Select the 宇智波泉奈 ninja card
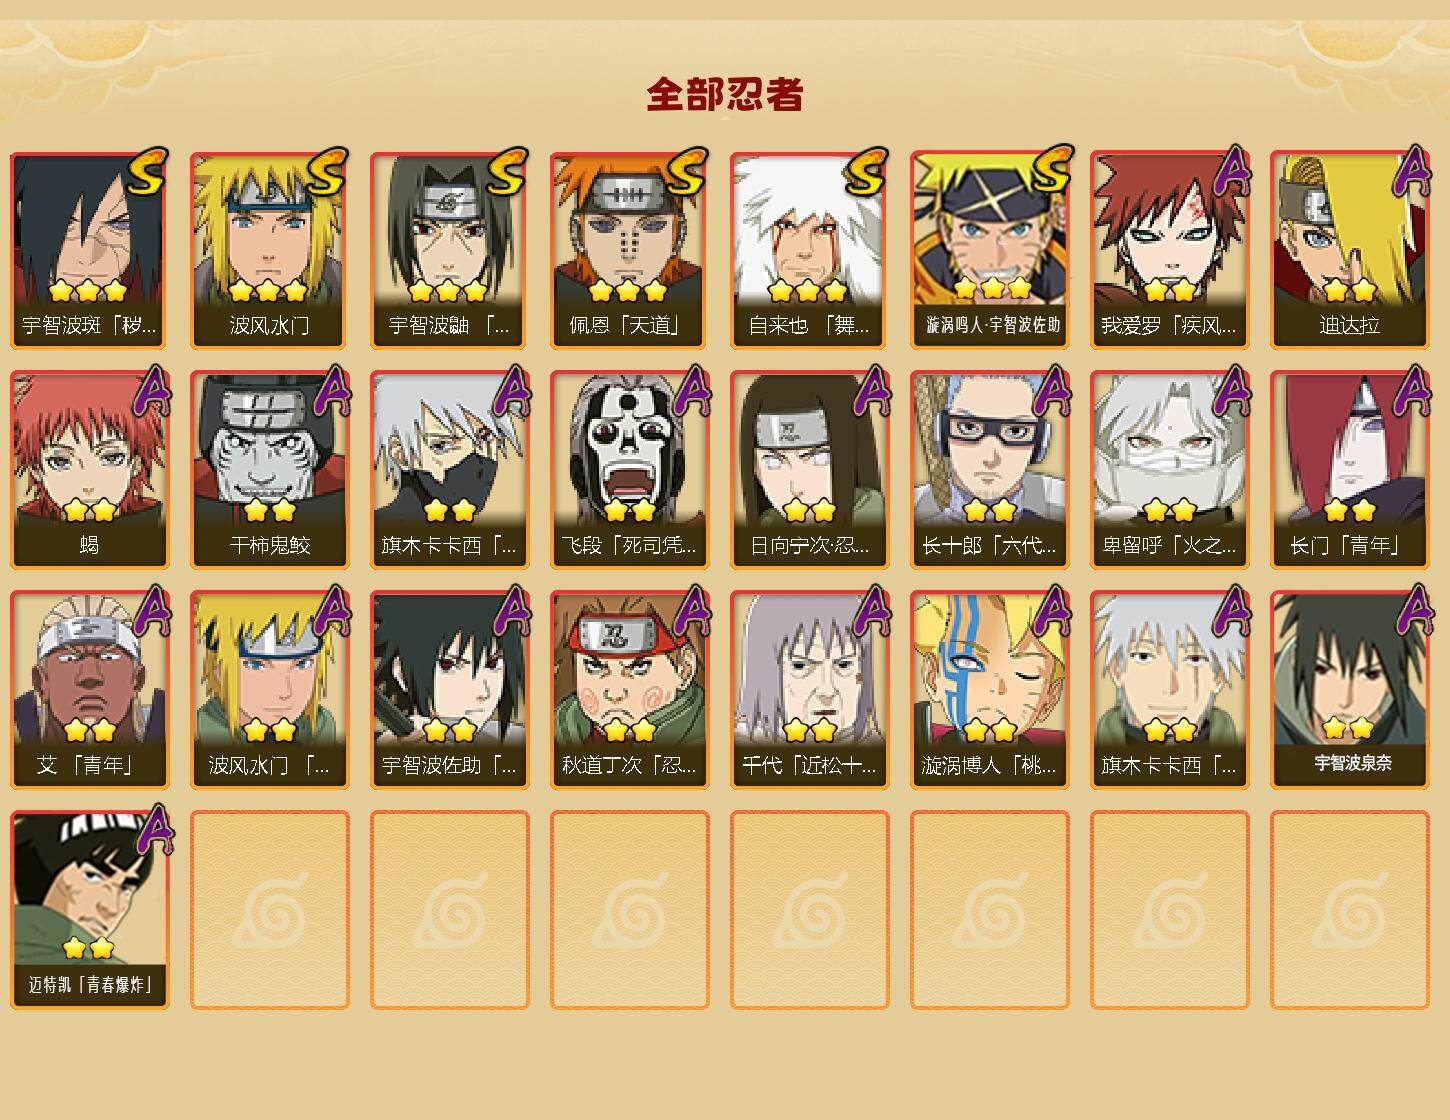 (x=1350, y=690)
